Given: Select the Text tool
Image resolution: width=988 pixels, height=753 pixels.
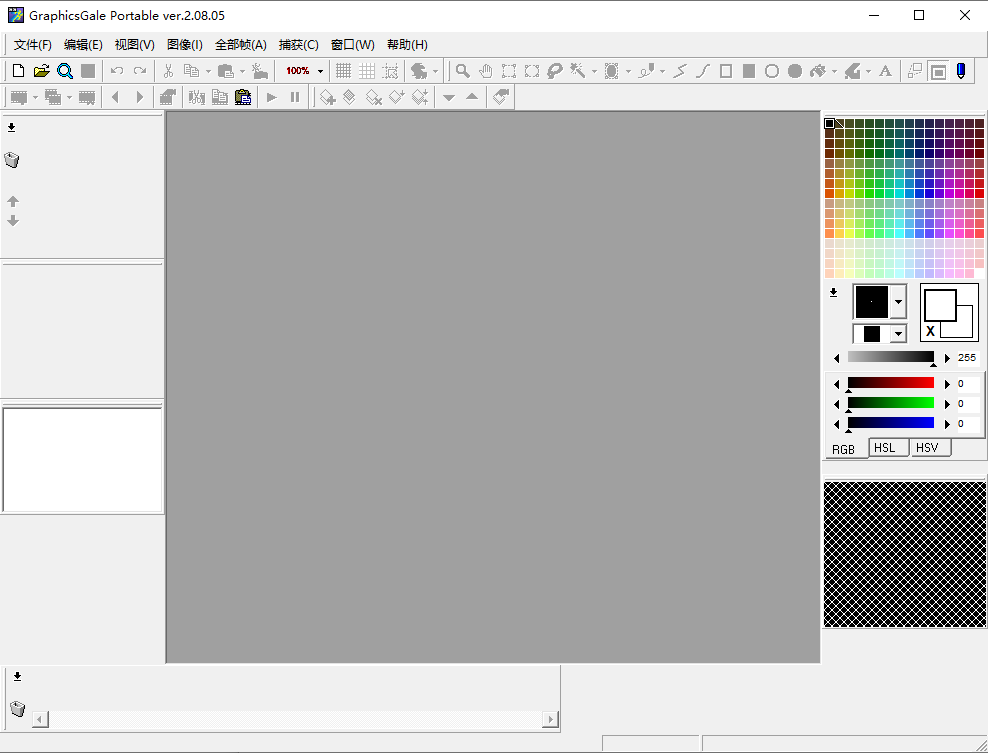Looking at the screenshot, I should (x=885, y=71).
